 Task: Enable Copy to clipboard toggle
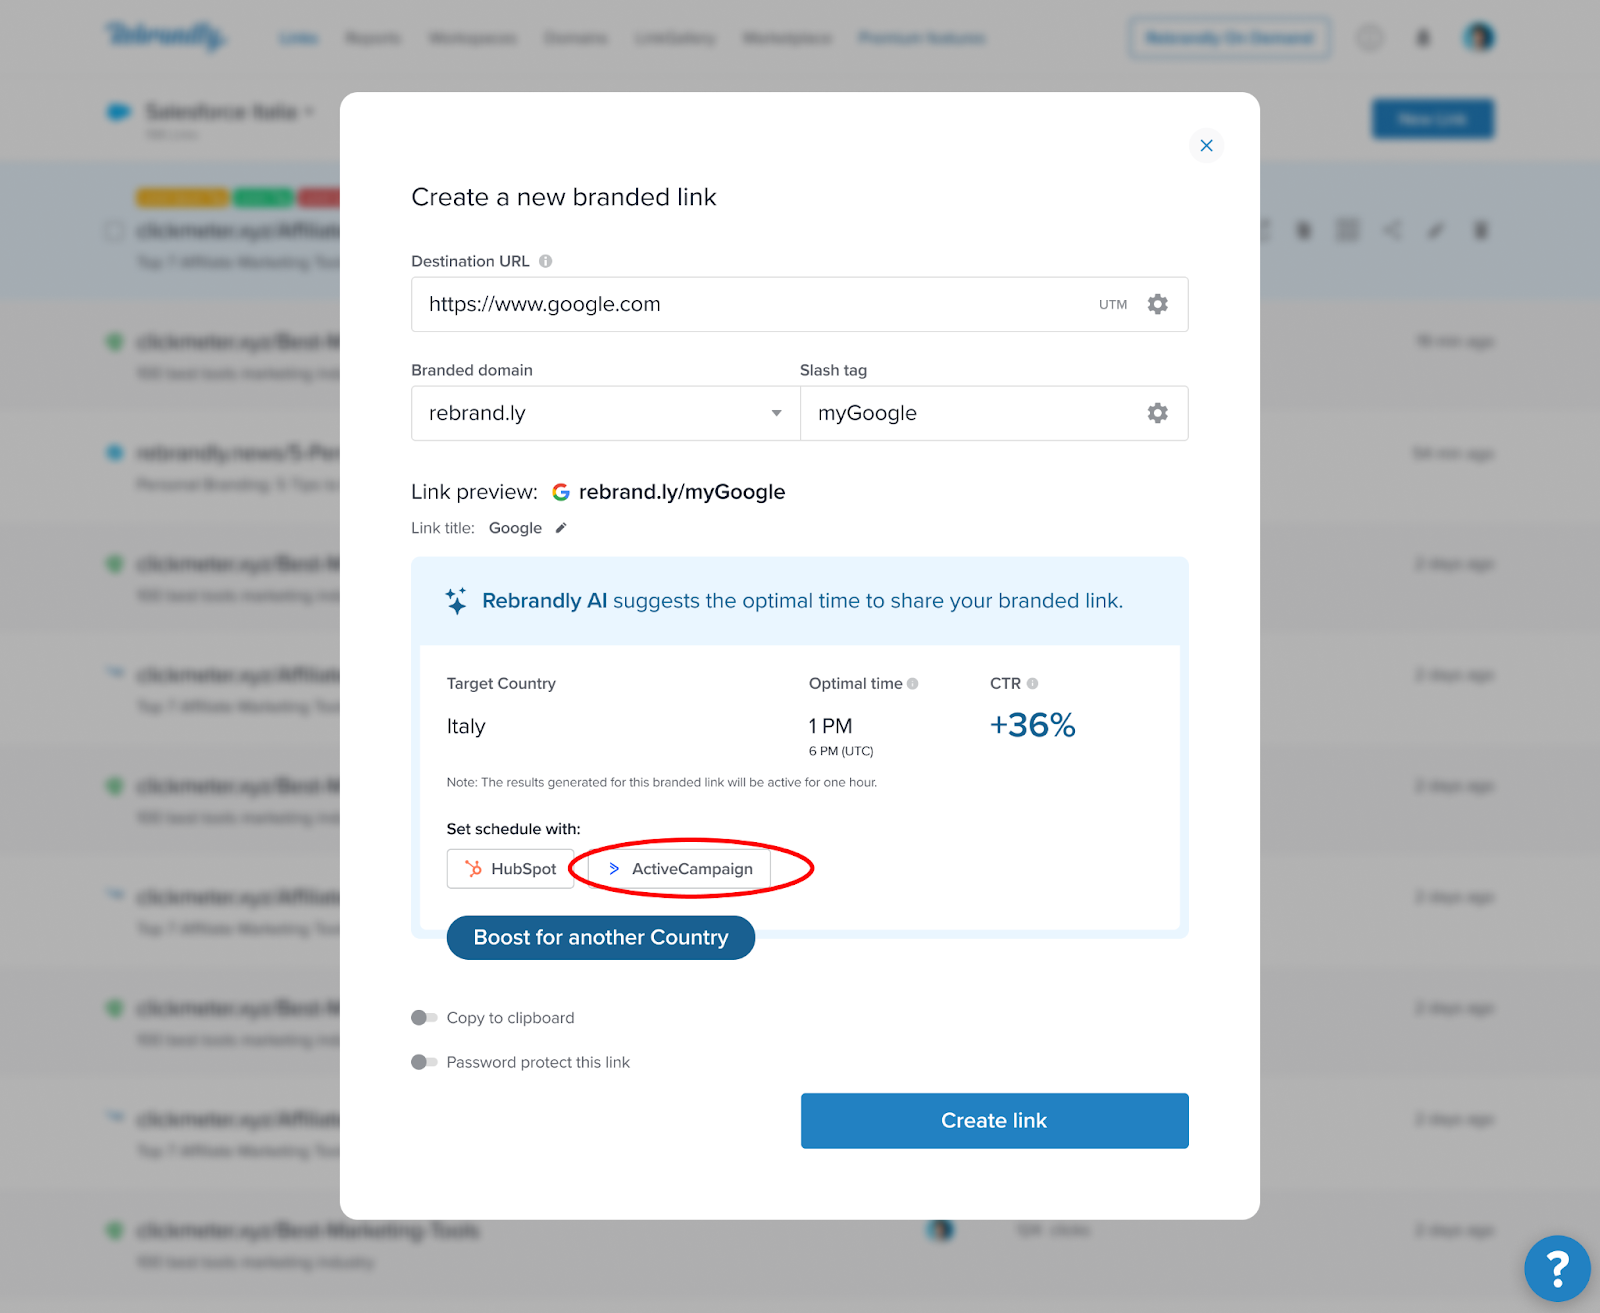(424, 1018)
